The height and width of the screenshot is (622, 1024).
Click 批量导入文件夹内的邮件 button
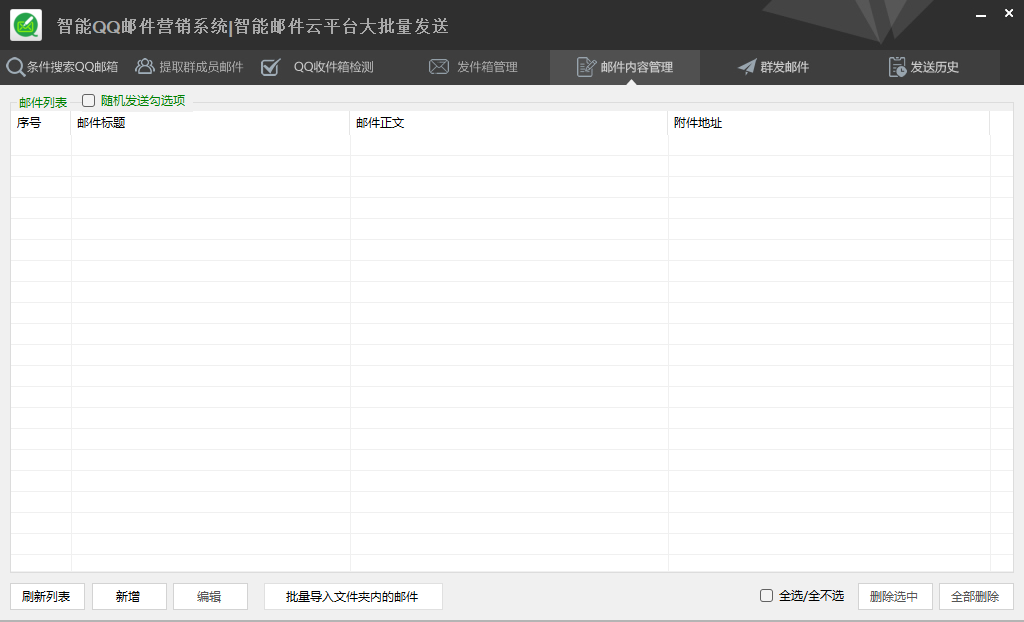coord(353,597)
